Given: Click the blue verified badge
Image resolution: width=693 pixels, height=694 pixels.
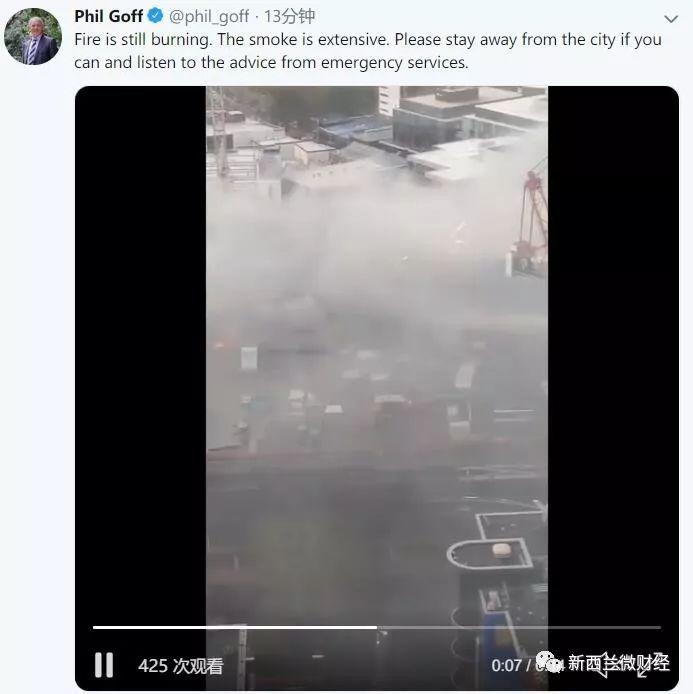Looking at the screenshot, I should 155,16.
